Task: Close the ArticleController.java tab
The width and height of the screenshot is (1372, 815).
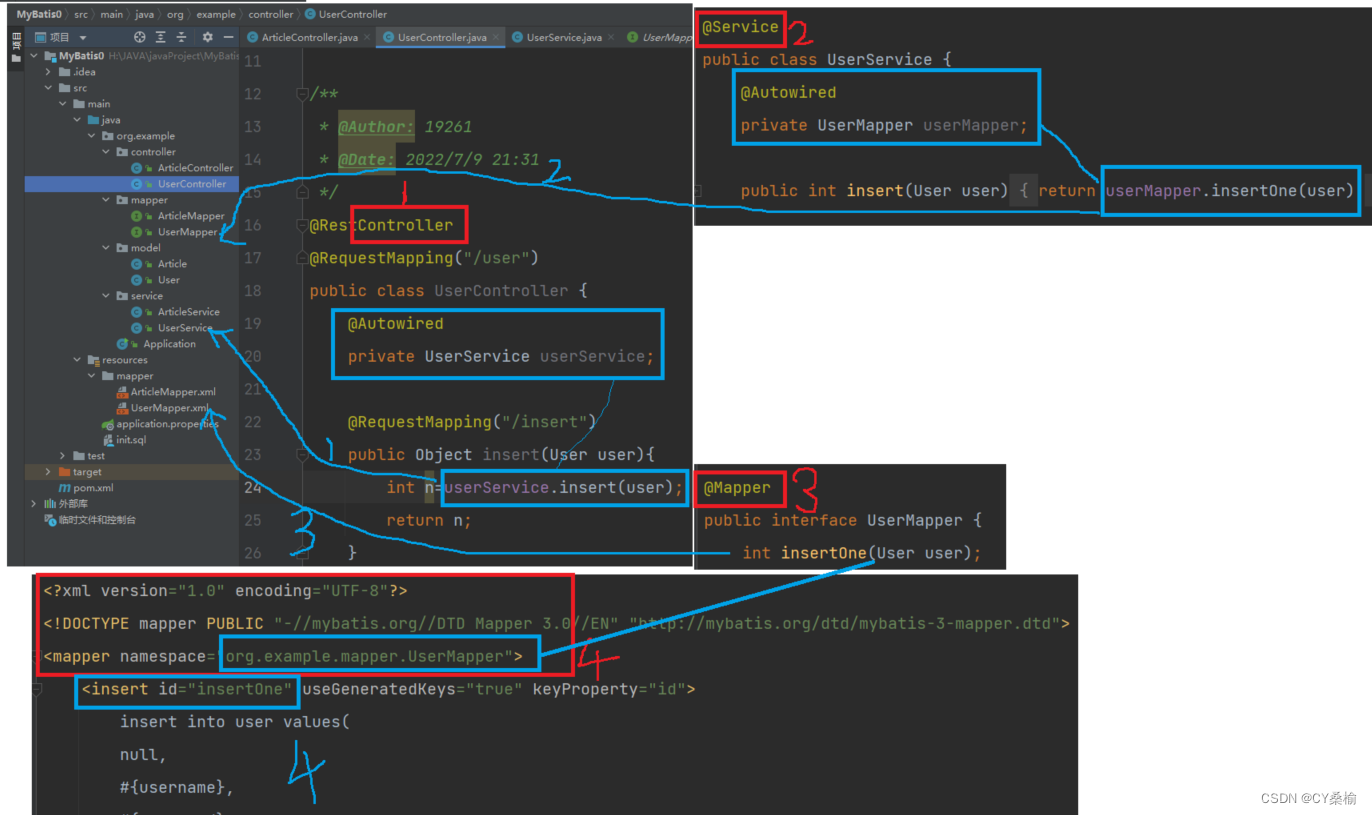Action: 368,37
